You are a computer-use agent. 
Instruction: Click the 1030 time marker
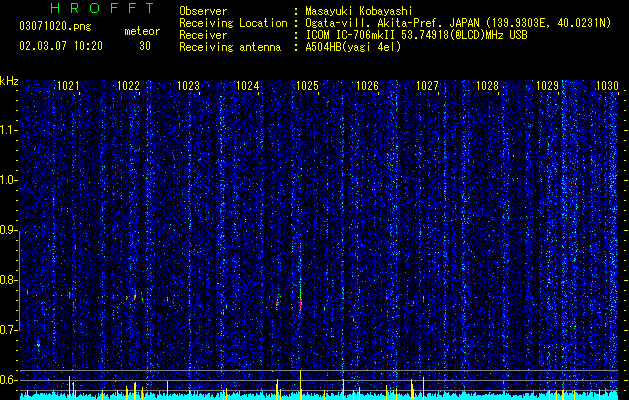point(607,86)
